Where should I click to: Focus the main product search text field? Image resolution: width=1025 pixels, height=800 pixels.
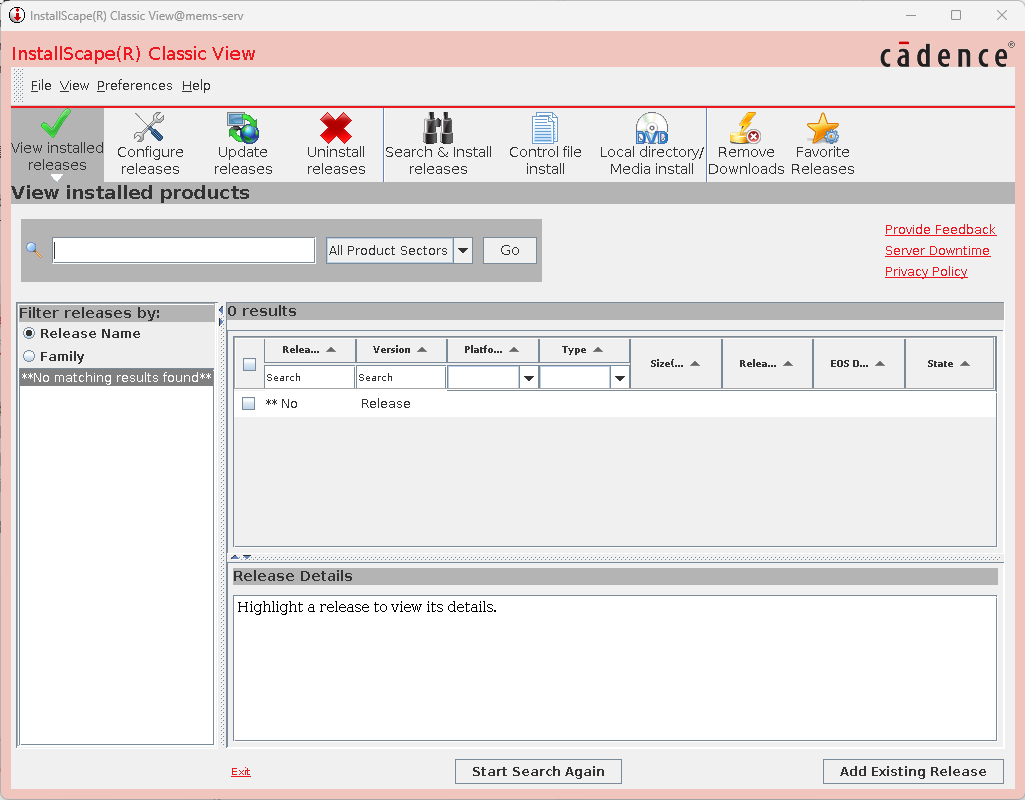pos(184,250)
